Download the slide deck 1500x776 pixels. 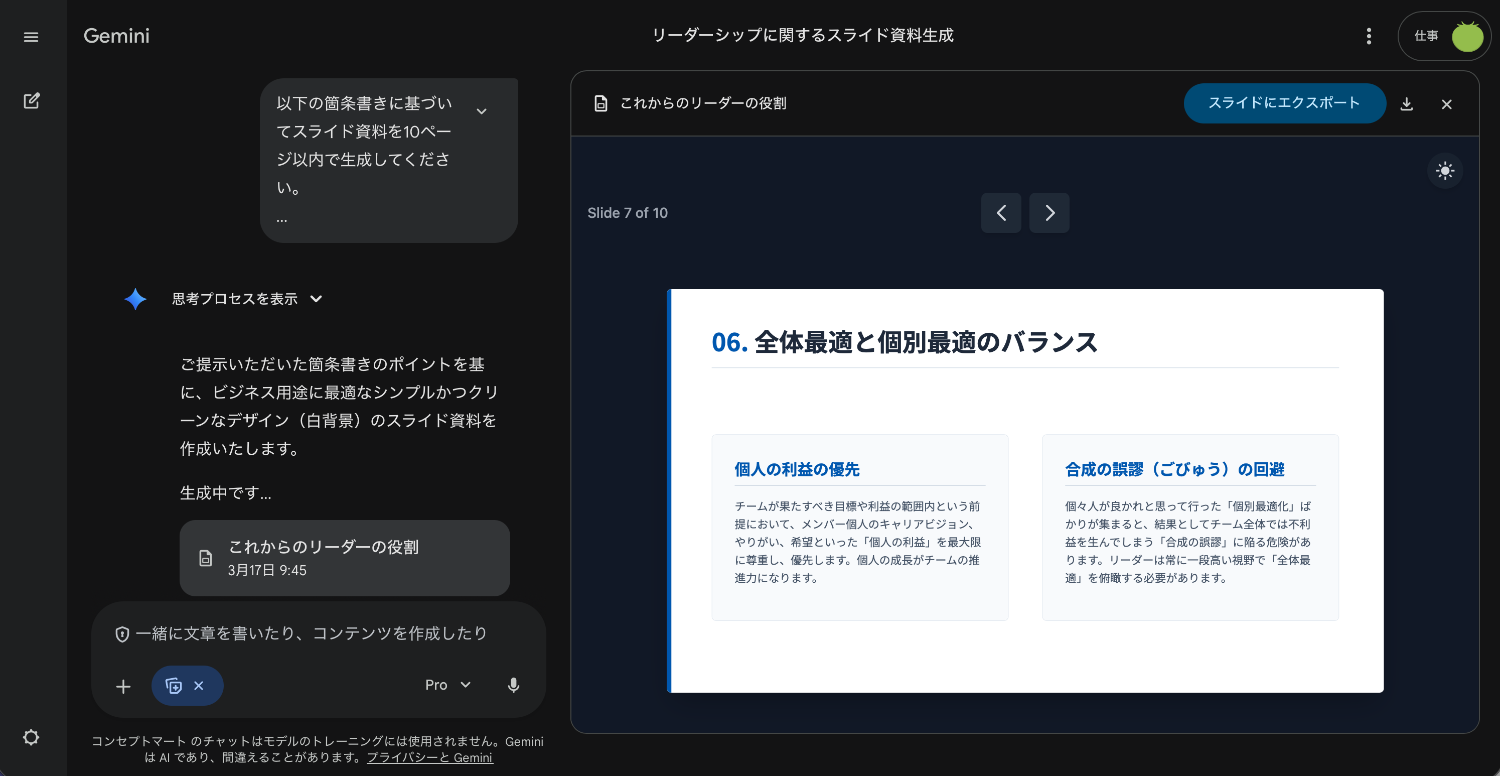click(1407, 104)
